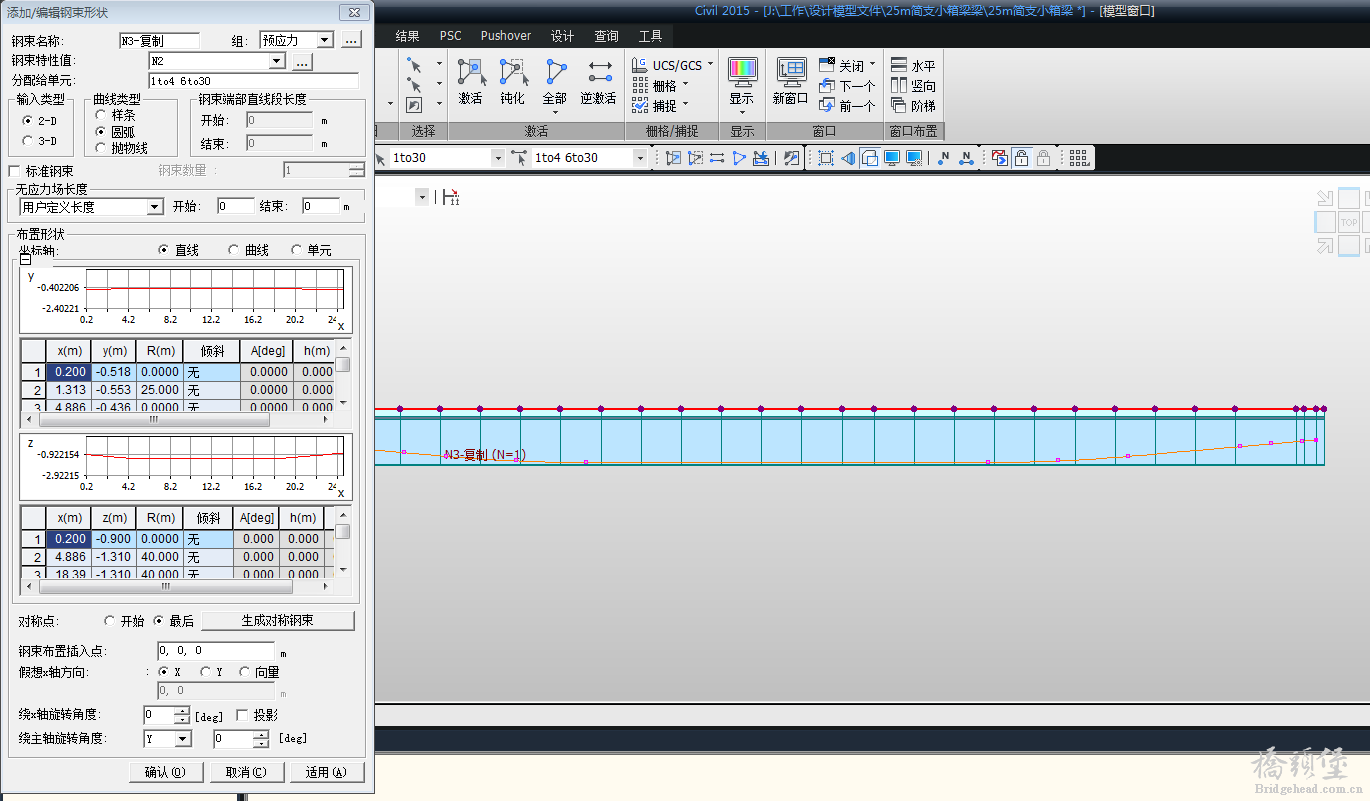Click the double-arrow line select icon in toolbar

pos(717,158)
